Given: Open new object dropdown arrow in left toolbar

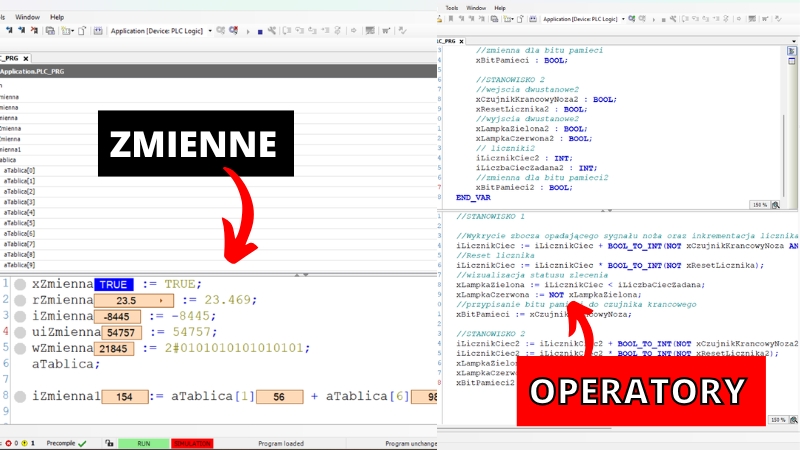Looking at the screenshot, I should [x=72, y=31].
